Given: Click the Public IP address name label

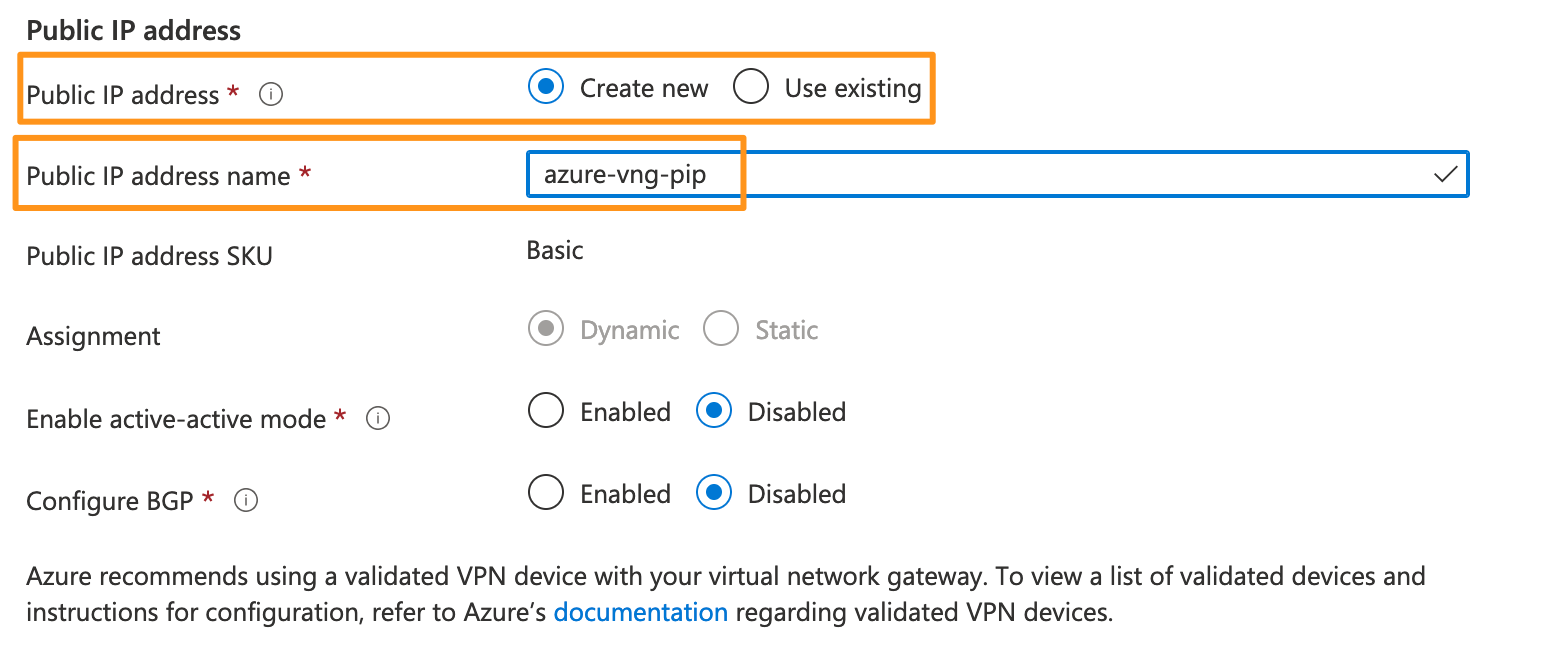Looking at the screenshot, I should click(158, 176).
